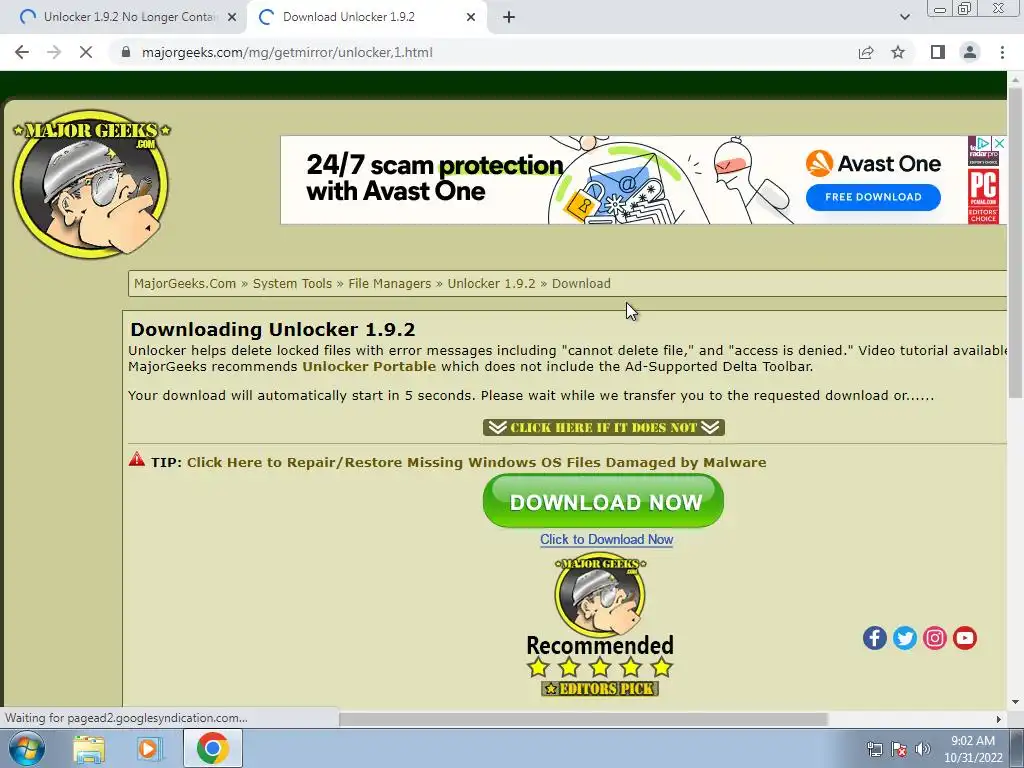This screenshot has width=1024, height=768.
Task: Open a new tab
Action: click(x=509, y=17)
